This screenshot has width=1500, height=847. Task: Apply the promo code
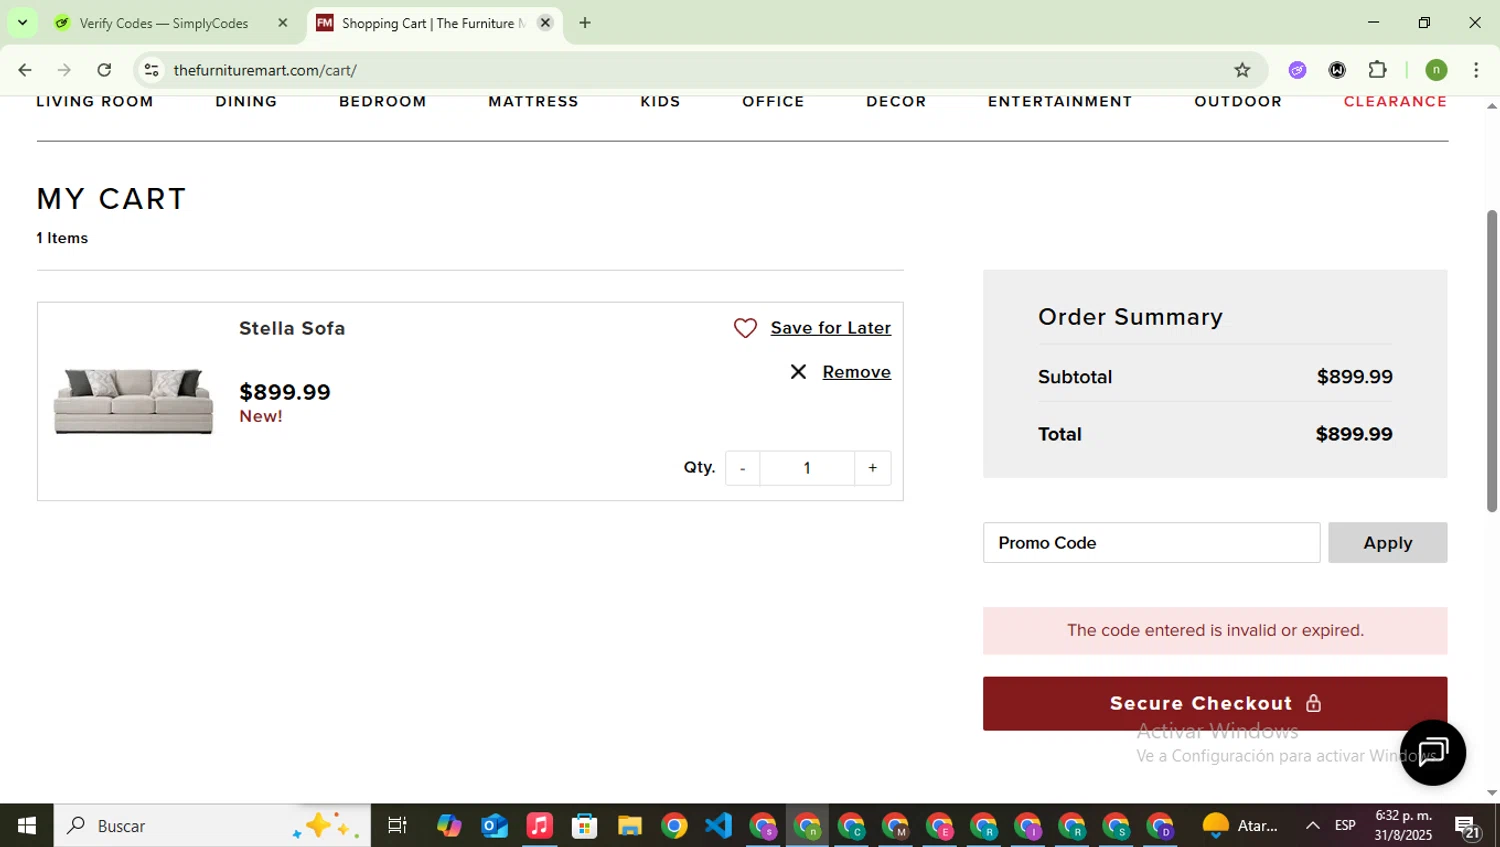coord(1387,543)
